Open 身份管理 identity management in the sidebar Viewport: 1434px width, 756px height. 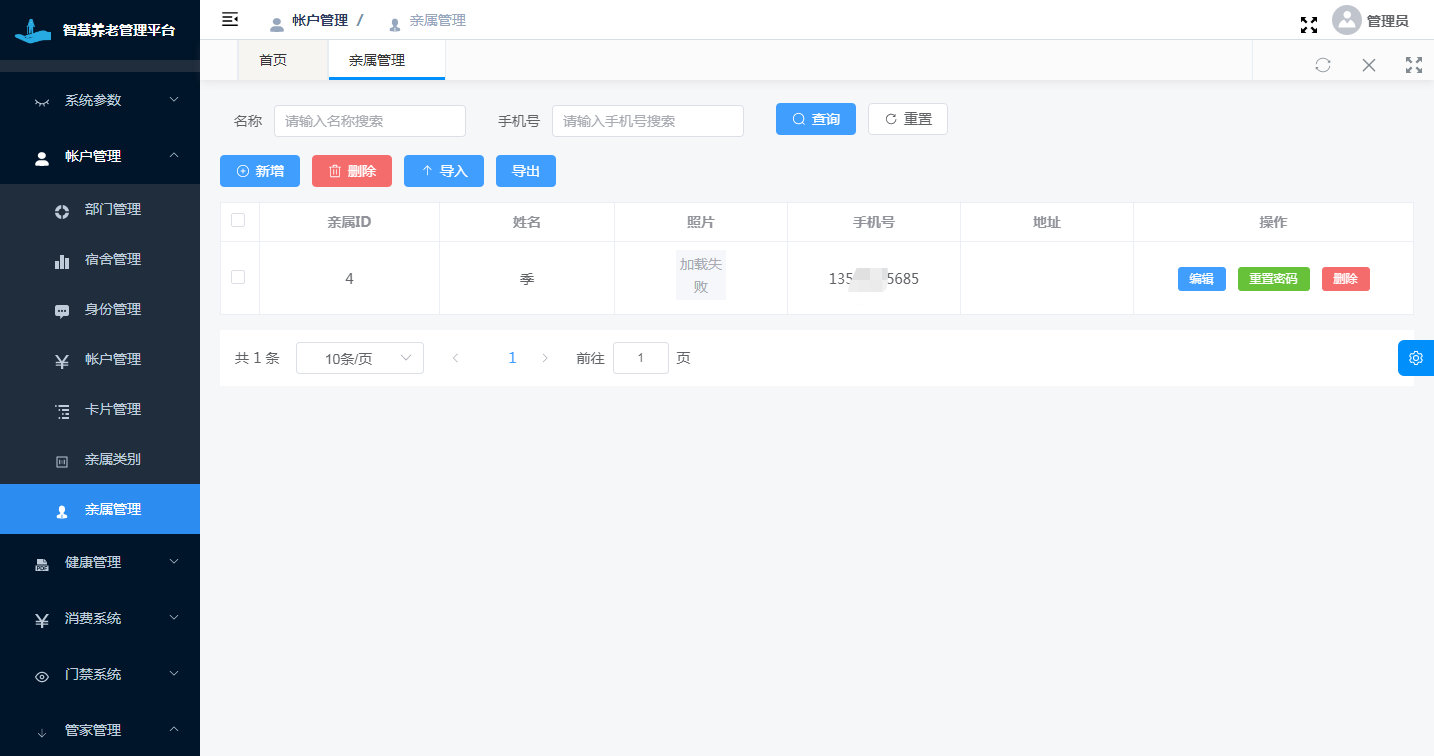point(113,309)
